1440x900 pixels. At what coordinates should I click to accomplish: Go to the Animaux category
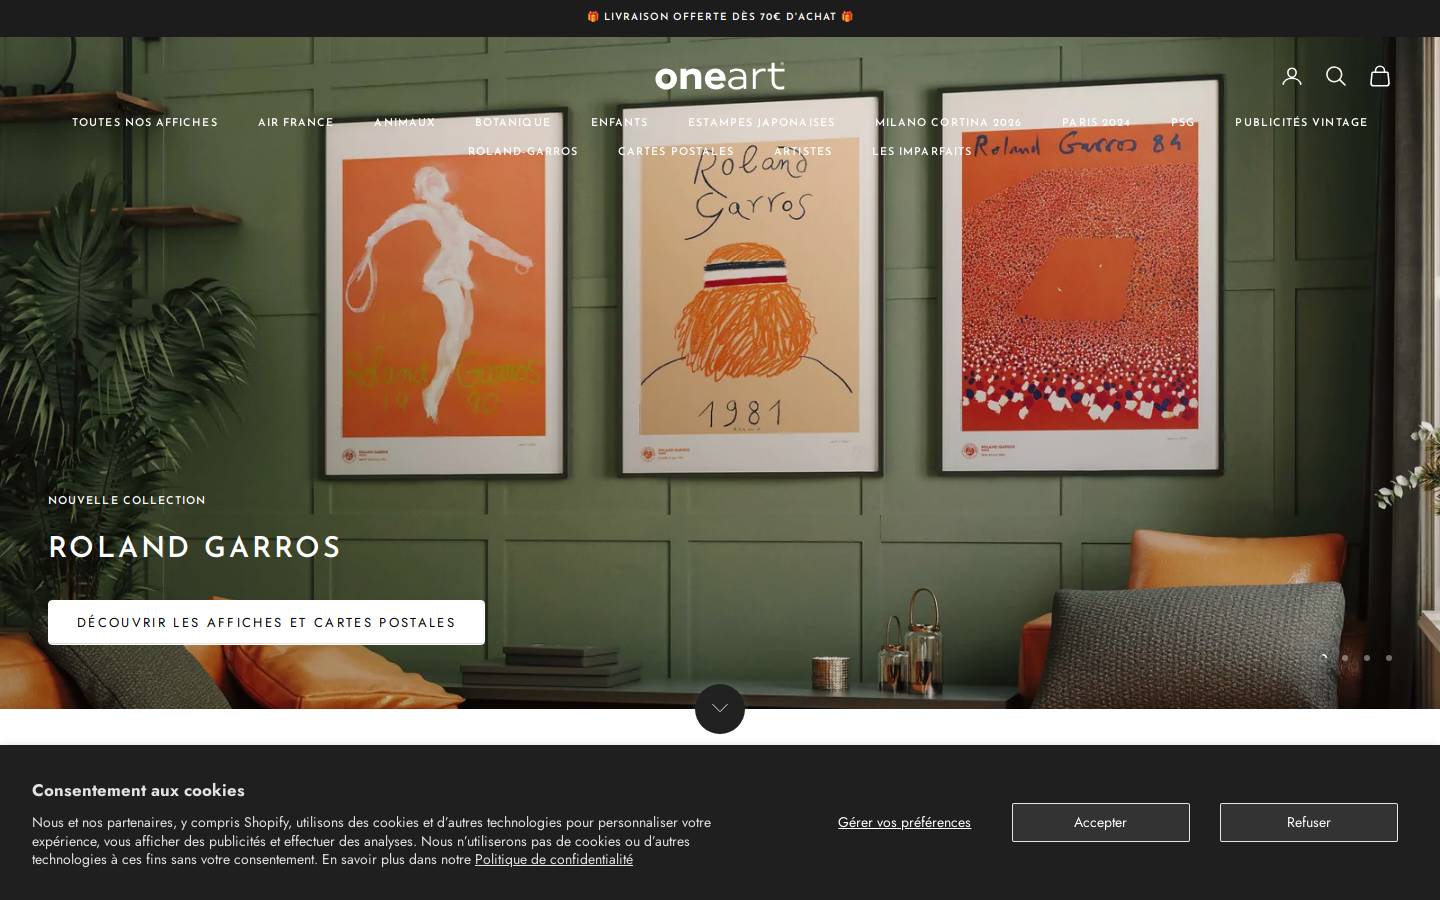(x=405, y=123)
